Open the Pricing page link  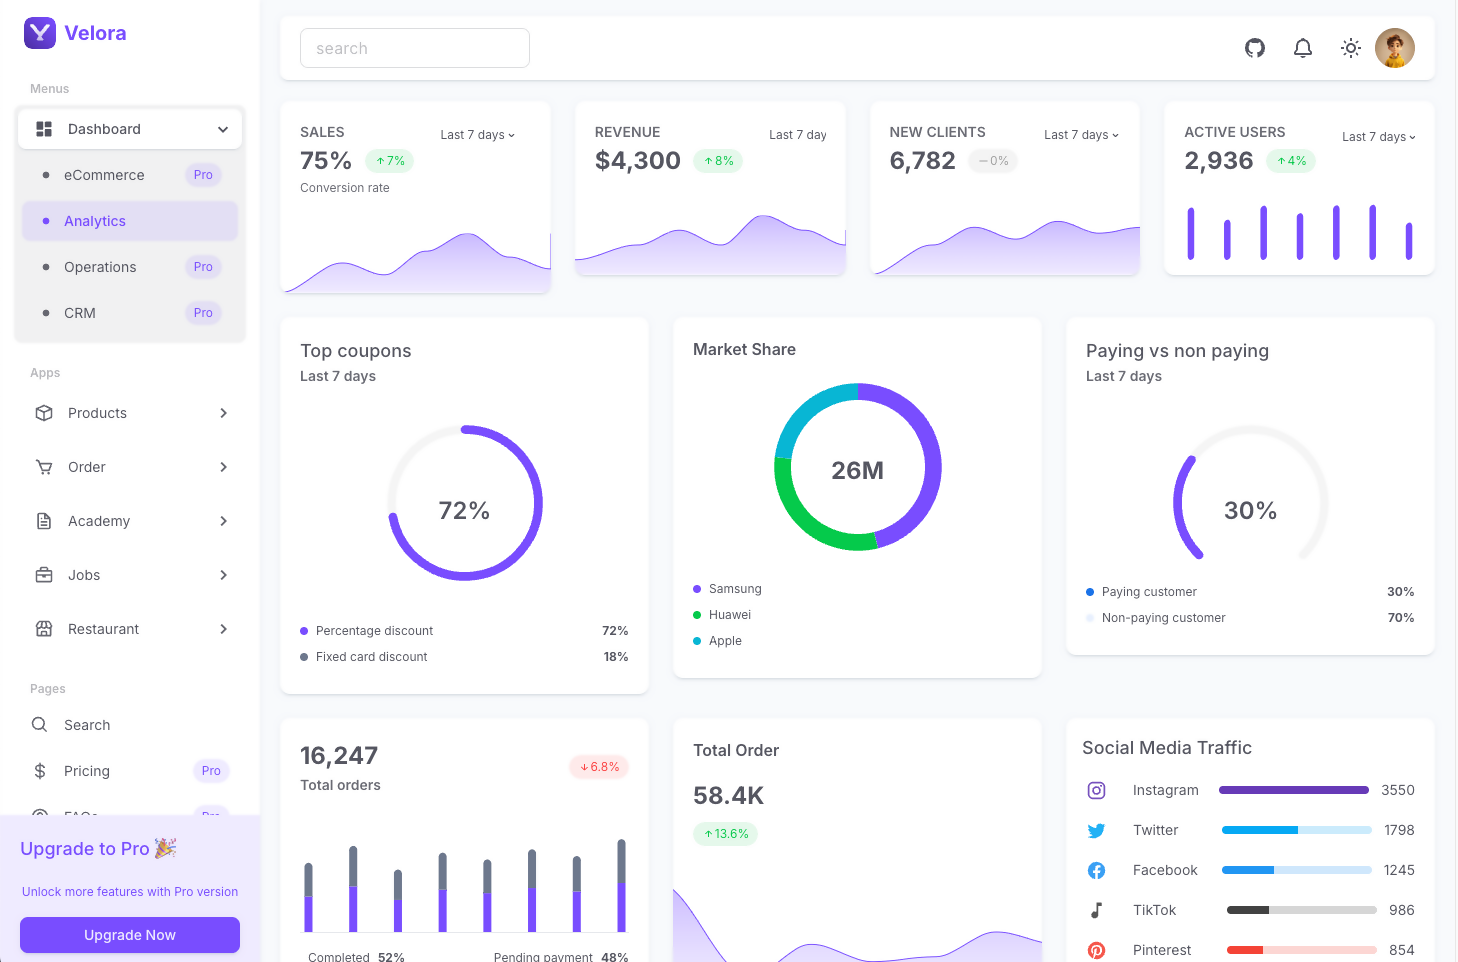[87, 771]
